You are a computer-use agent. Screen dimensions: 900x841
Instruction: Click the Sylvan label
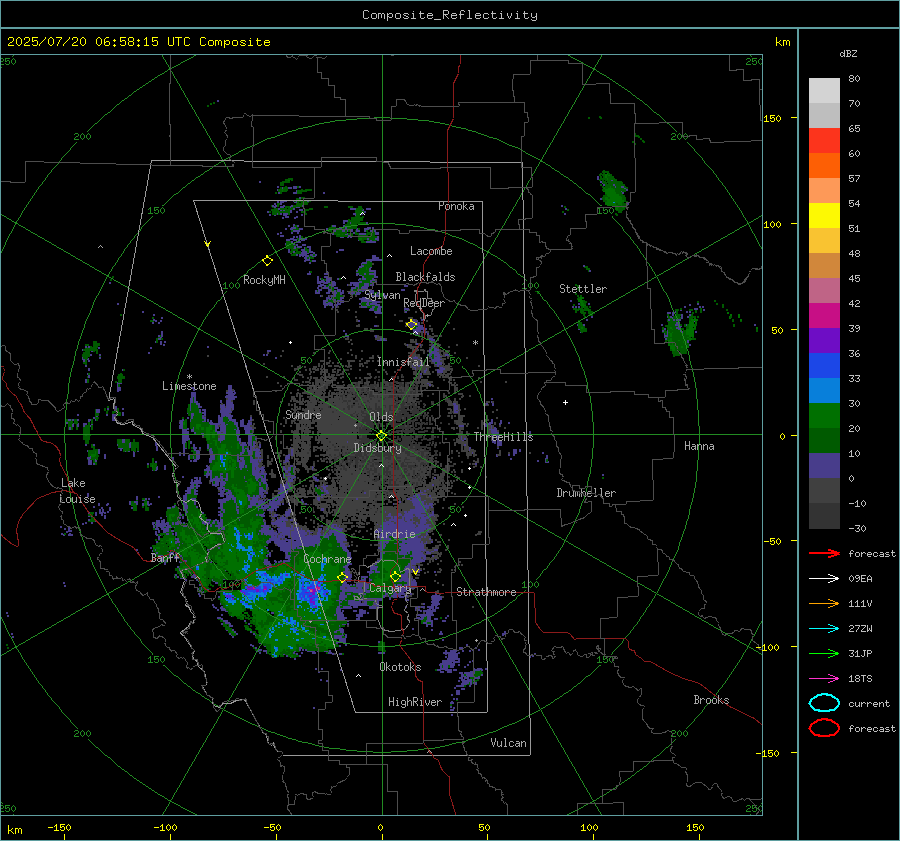[382, 295]
